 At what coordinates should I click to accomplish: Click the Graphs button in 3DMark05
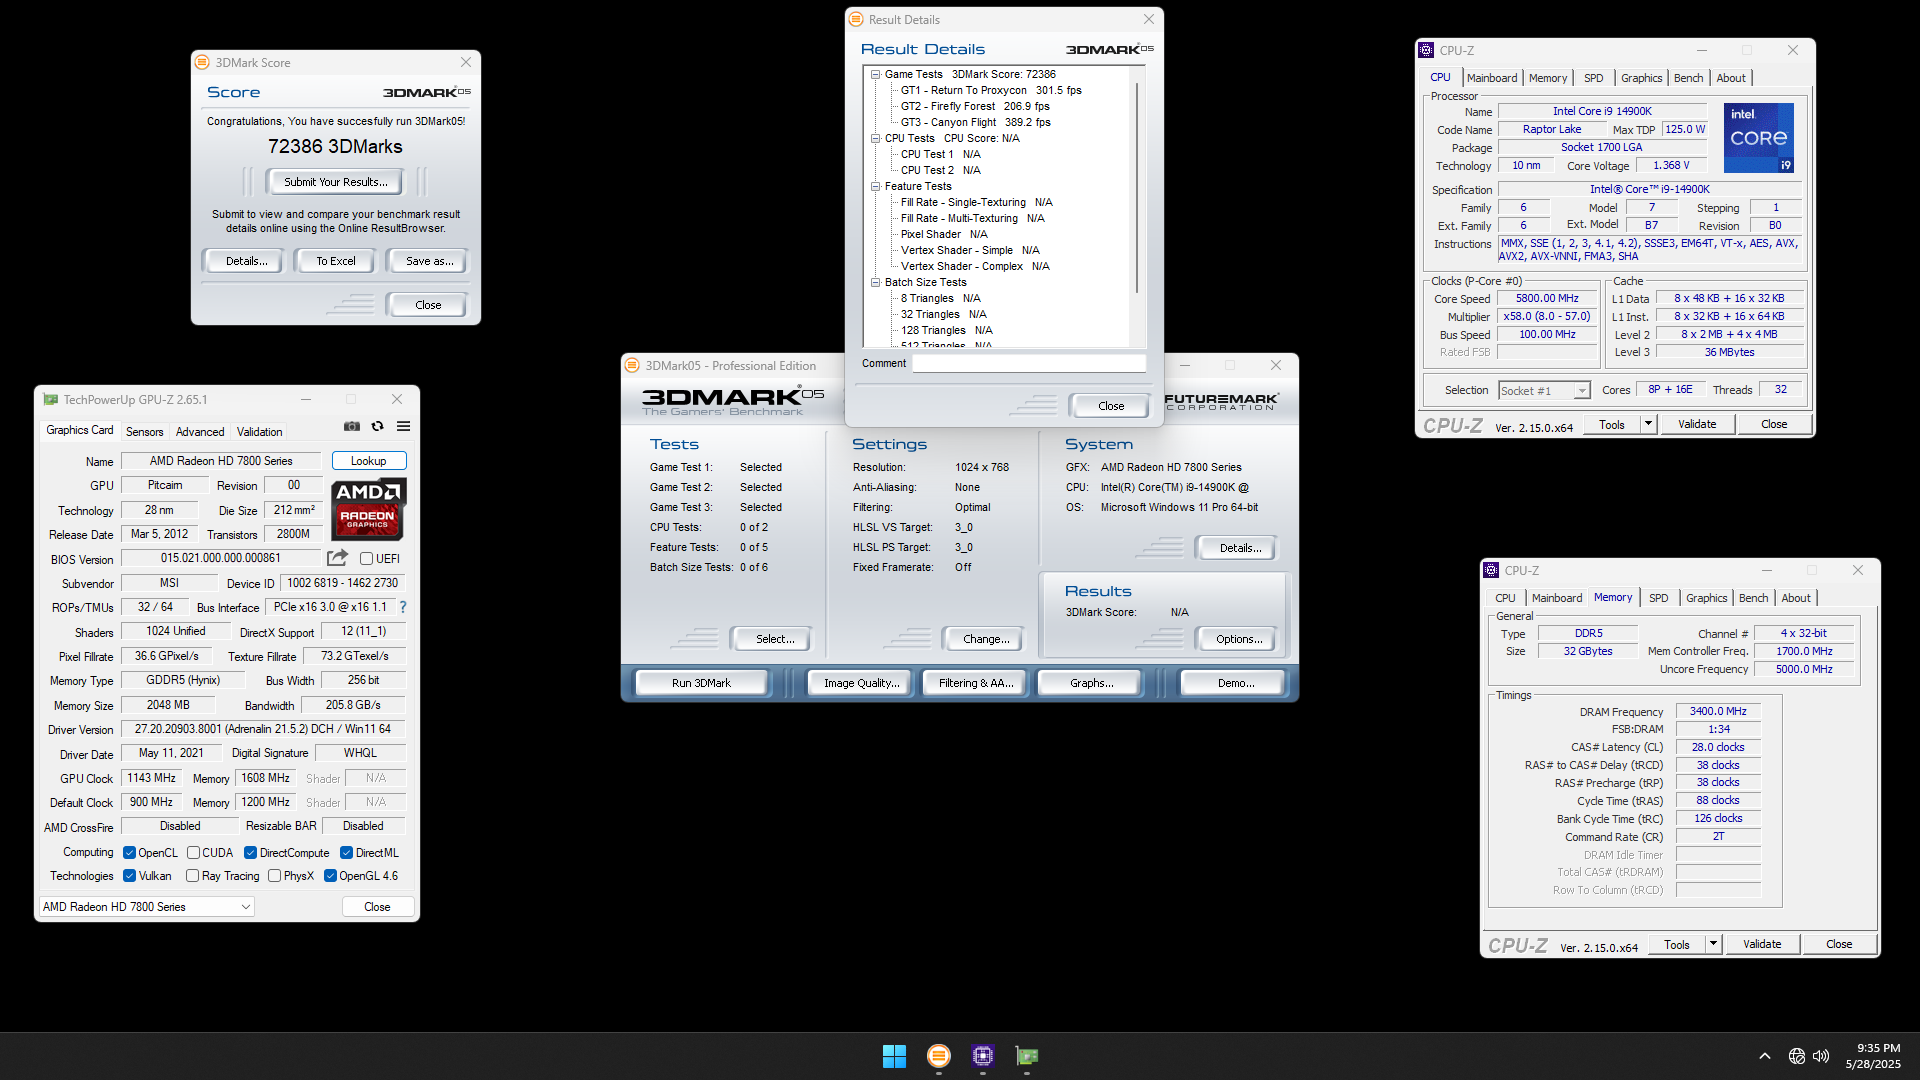click(1091, 683)
